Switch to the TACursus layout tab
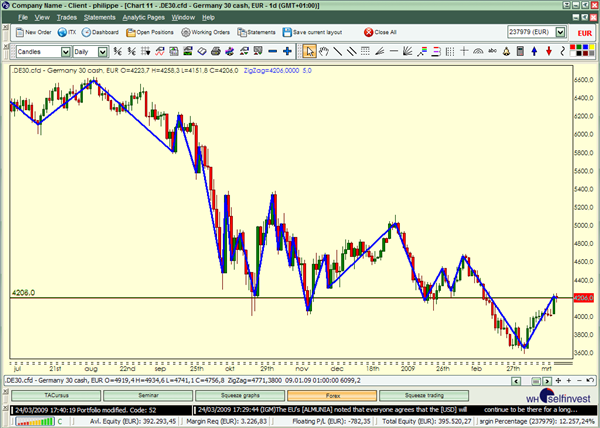 (x=56, y=395)
